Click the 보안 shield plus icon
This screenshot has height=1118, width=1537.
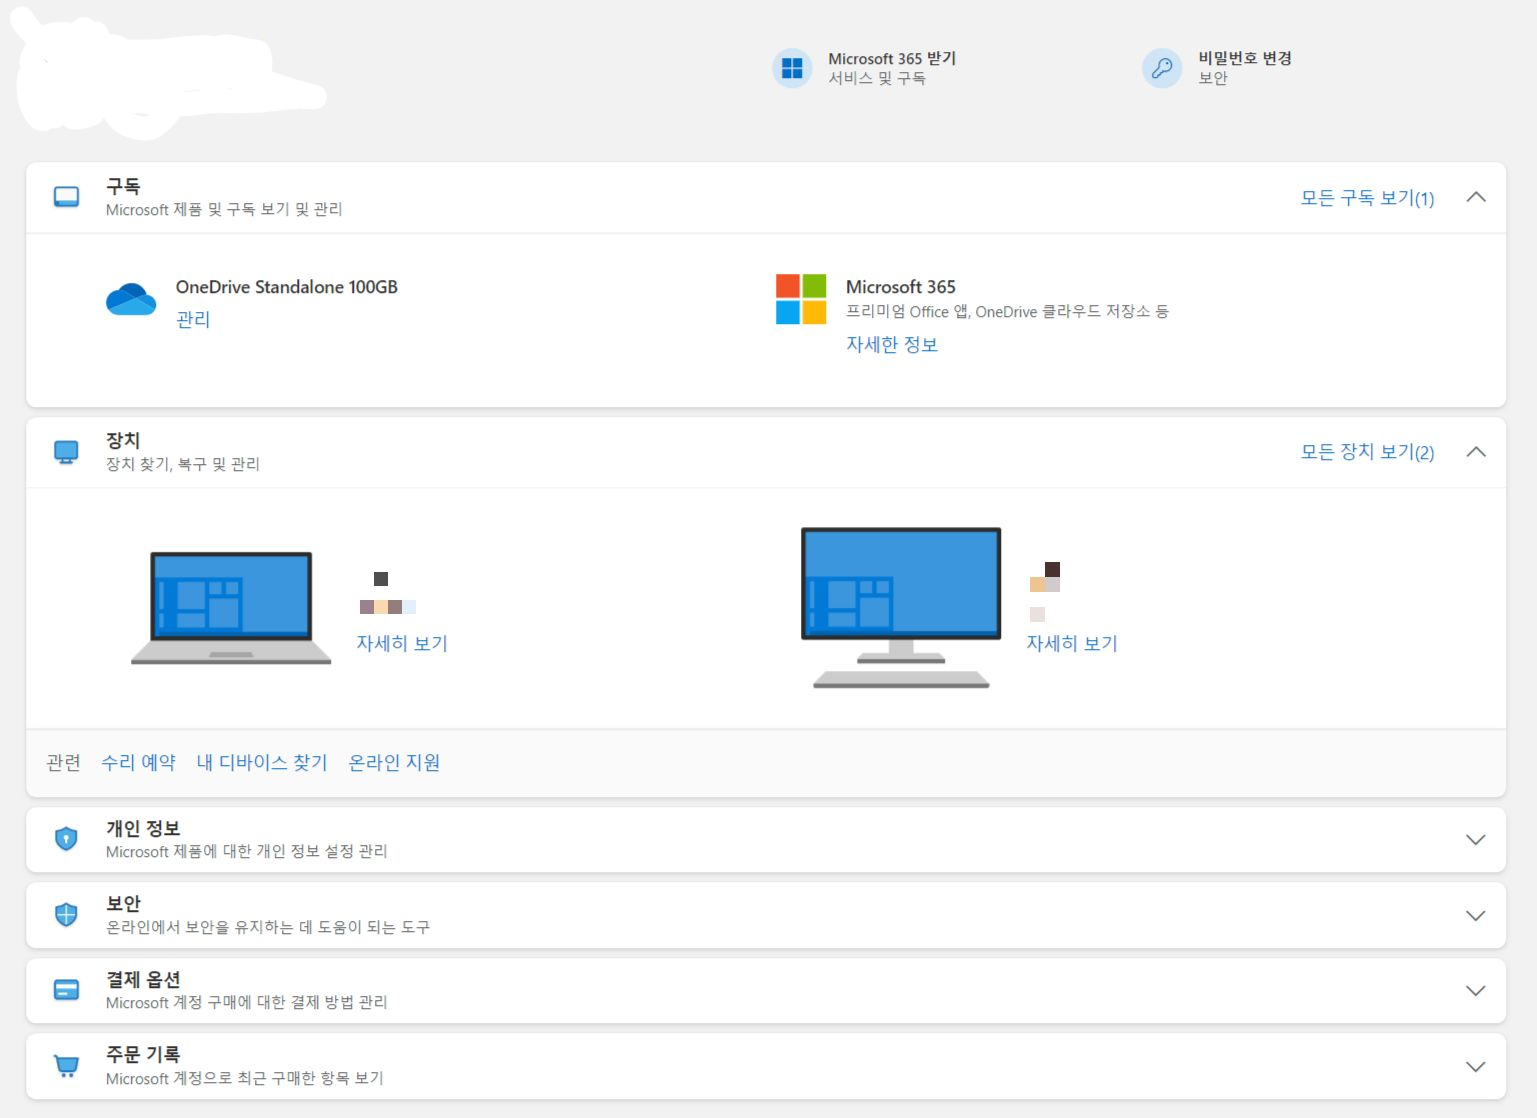coord(66,914)
